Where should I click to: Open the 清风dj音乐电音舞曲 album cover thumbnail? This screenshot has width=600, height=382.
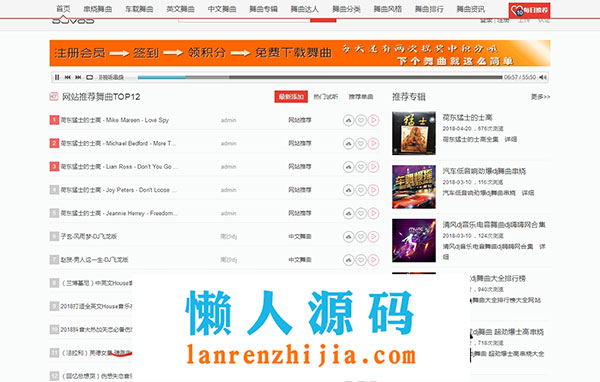(x=414, y=240)
